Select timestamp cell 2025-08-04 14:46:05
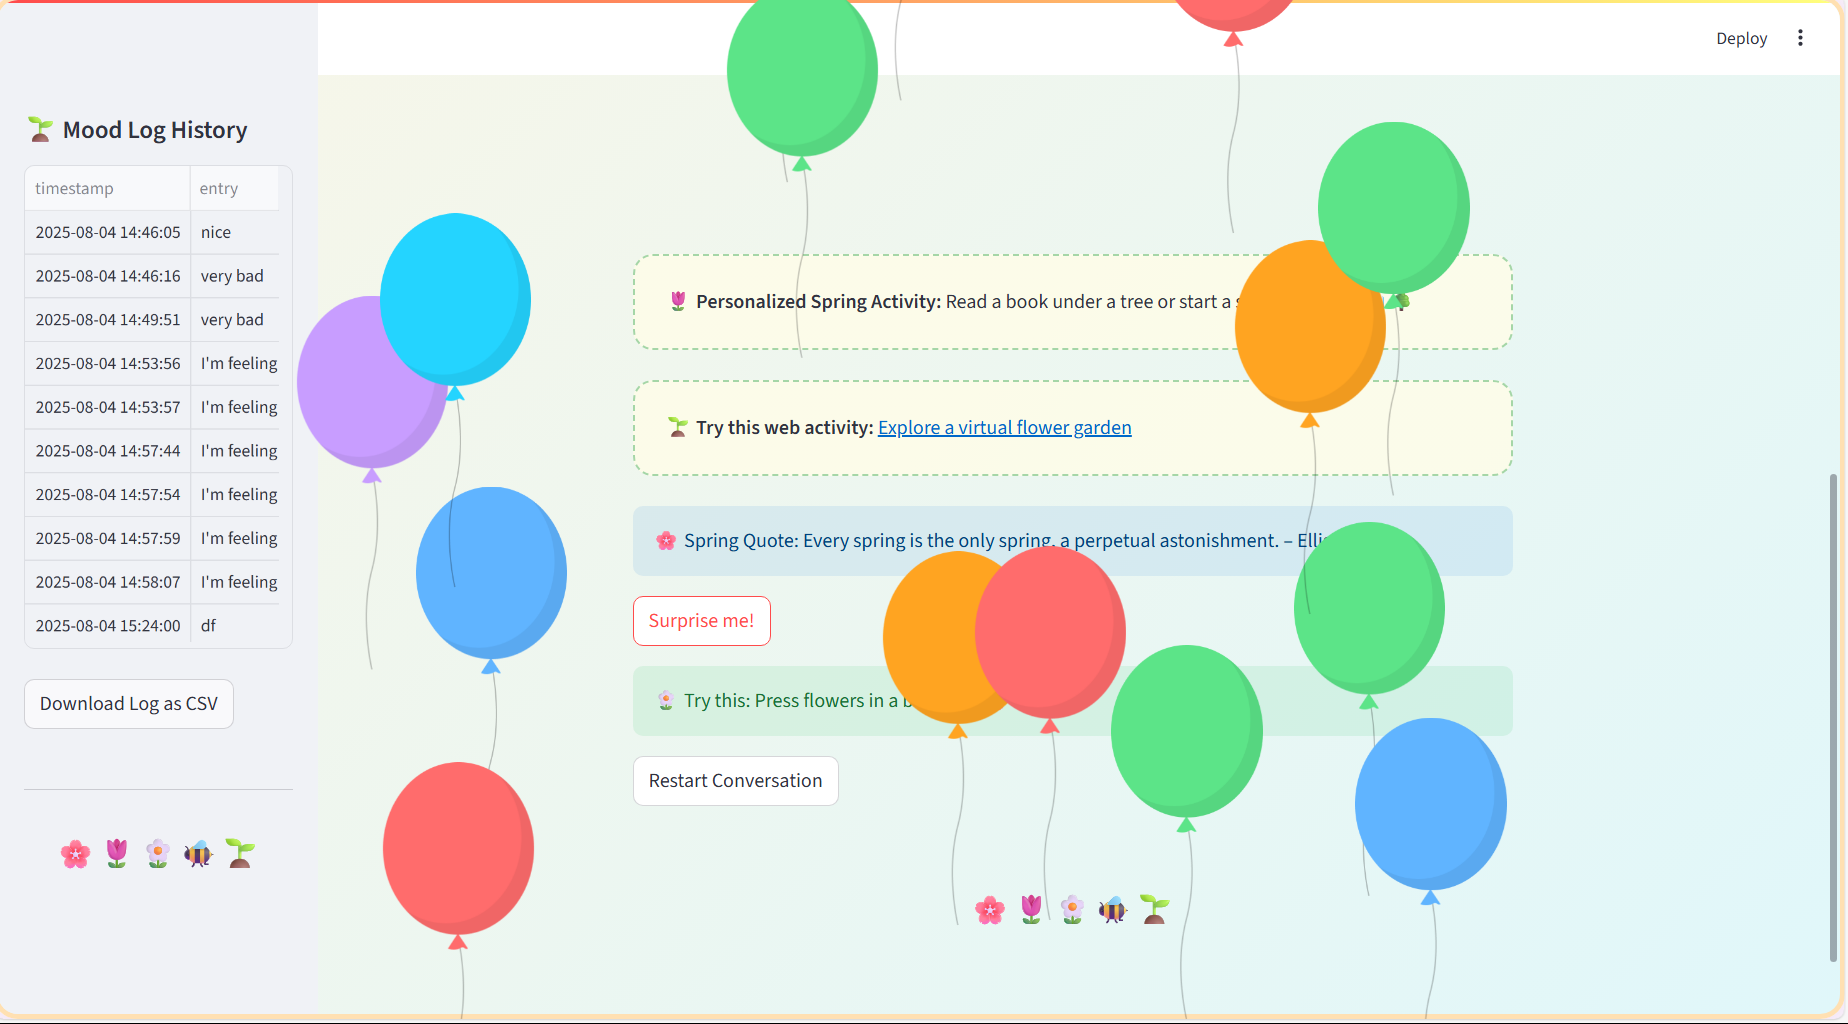Viewport: 1848px width, 1024px height. [107, 232]
